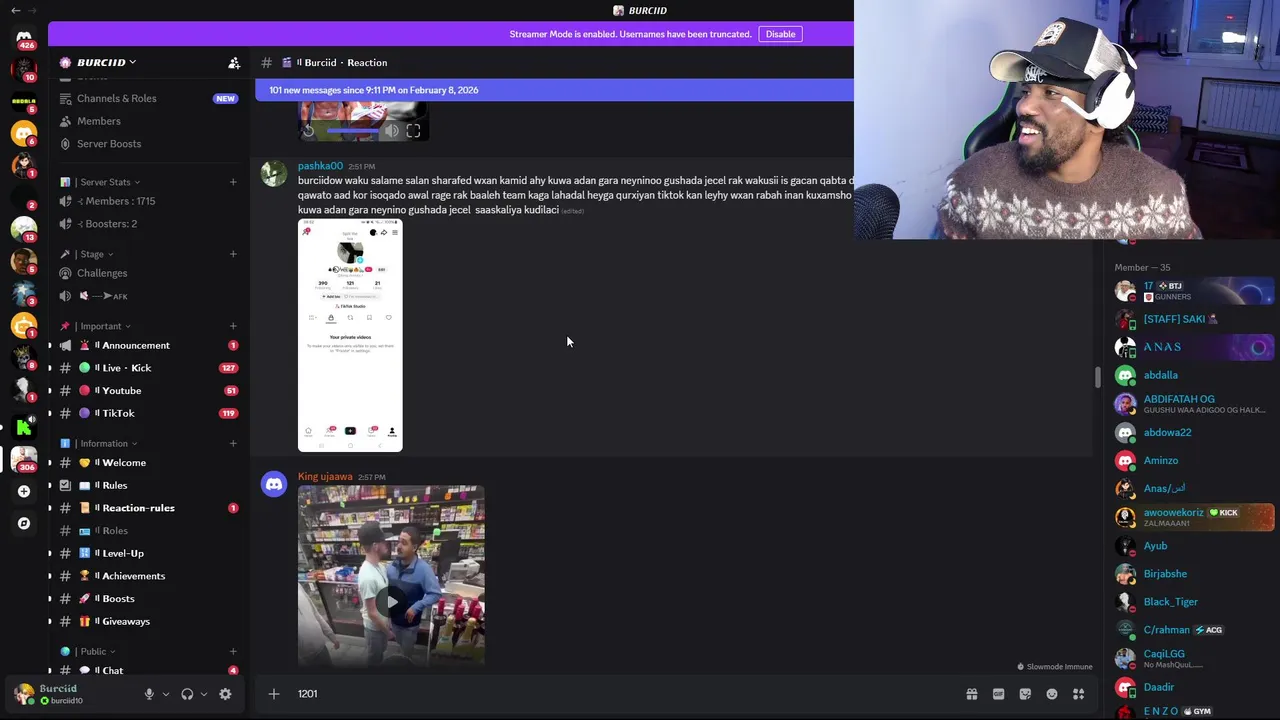The image size is (1280, 720).
Task: Open Discord direct messages home icon
Action: point(24,37)
